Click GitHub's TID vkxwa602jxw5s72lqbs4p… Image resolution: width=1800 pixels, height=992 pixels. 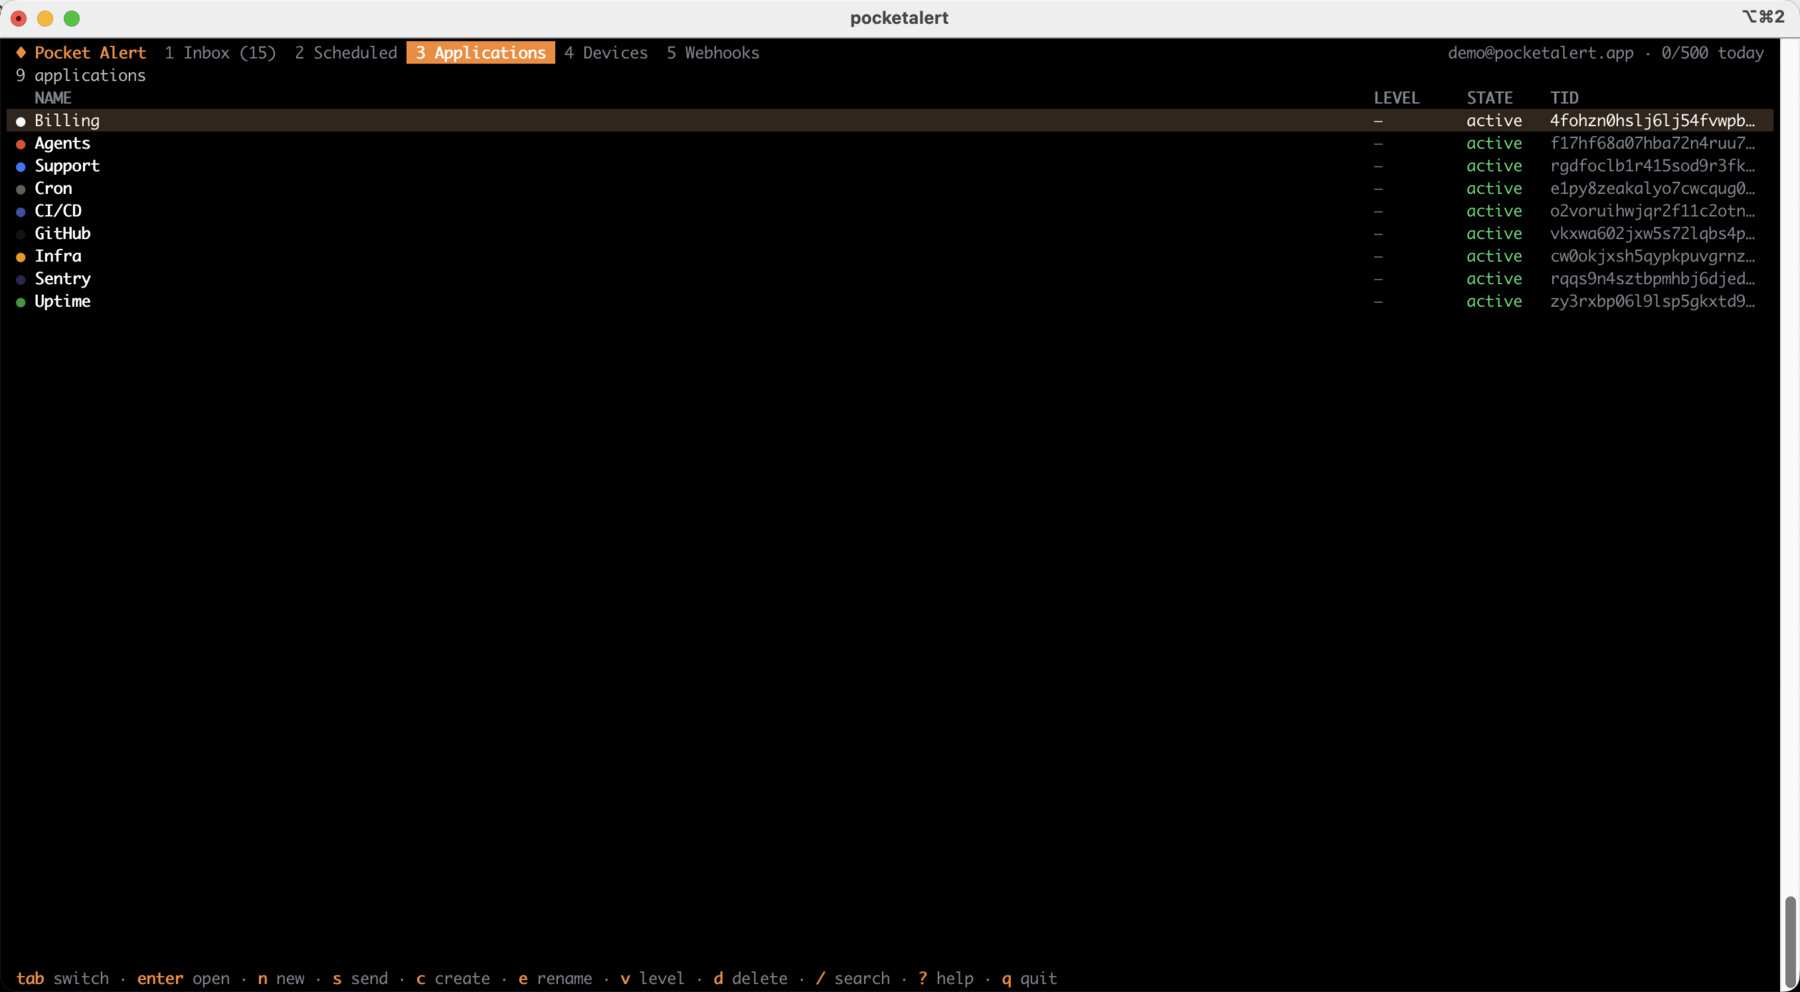pyautogui.click(x=1652, y=234)
